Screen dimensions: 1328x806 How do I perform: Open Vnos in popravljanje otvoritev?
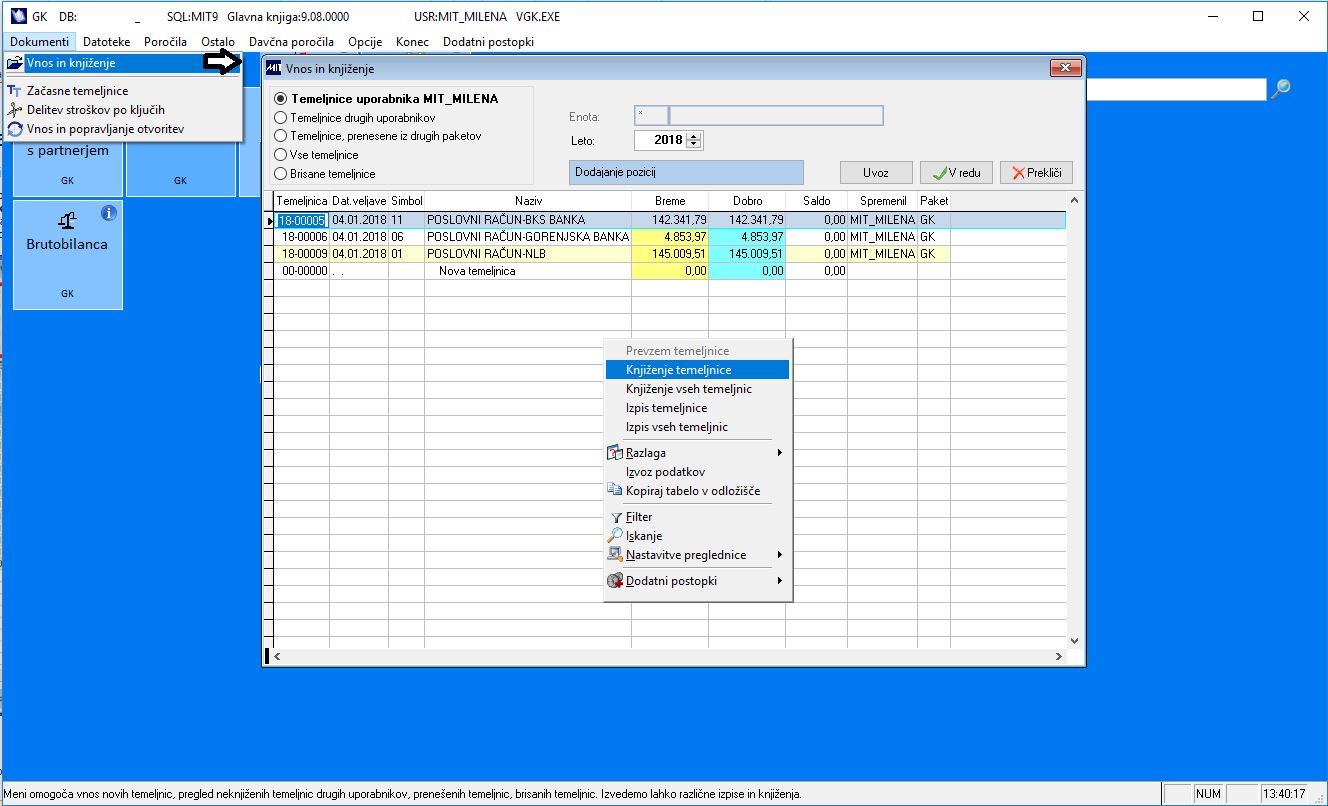coord(105,129)
